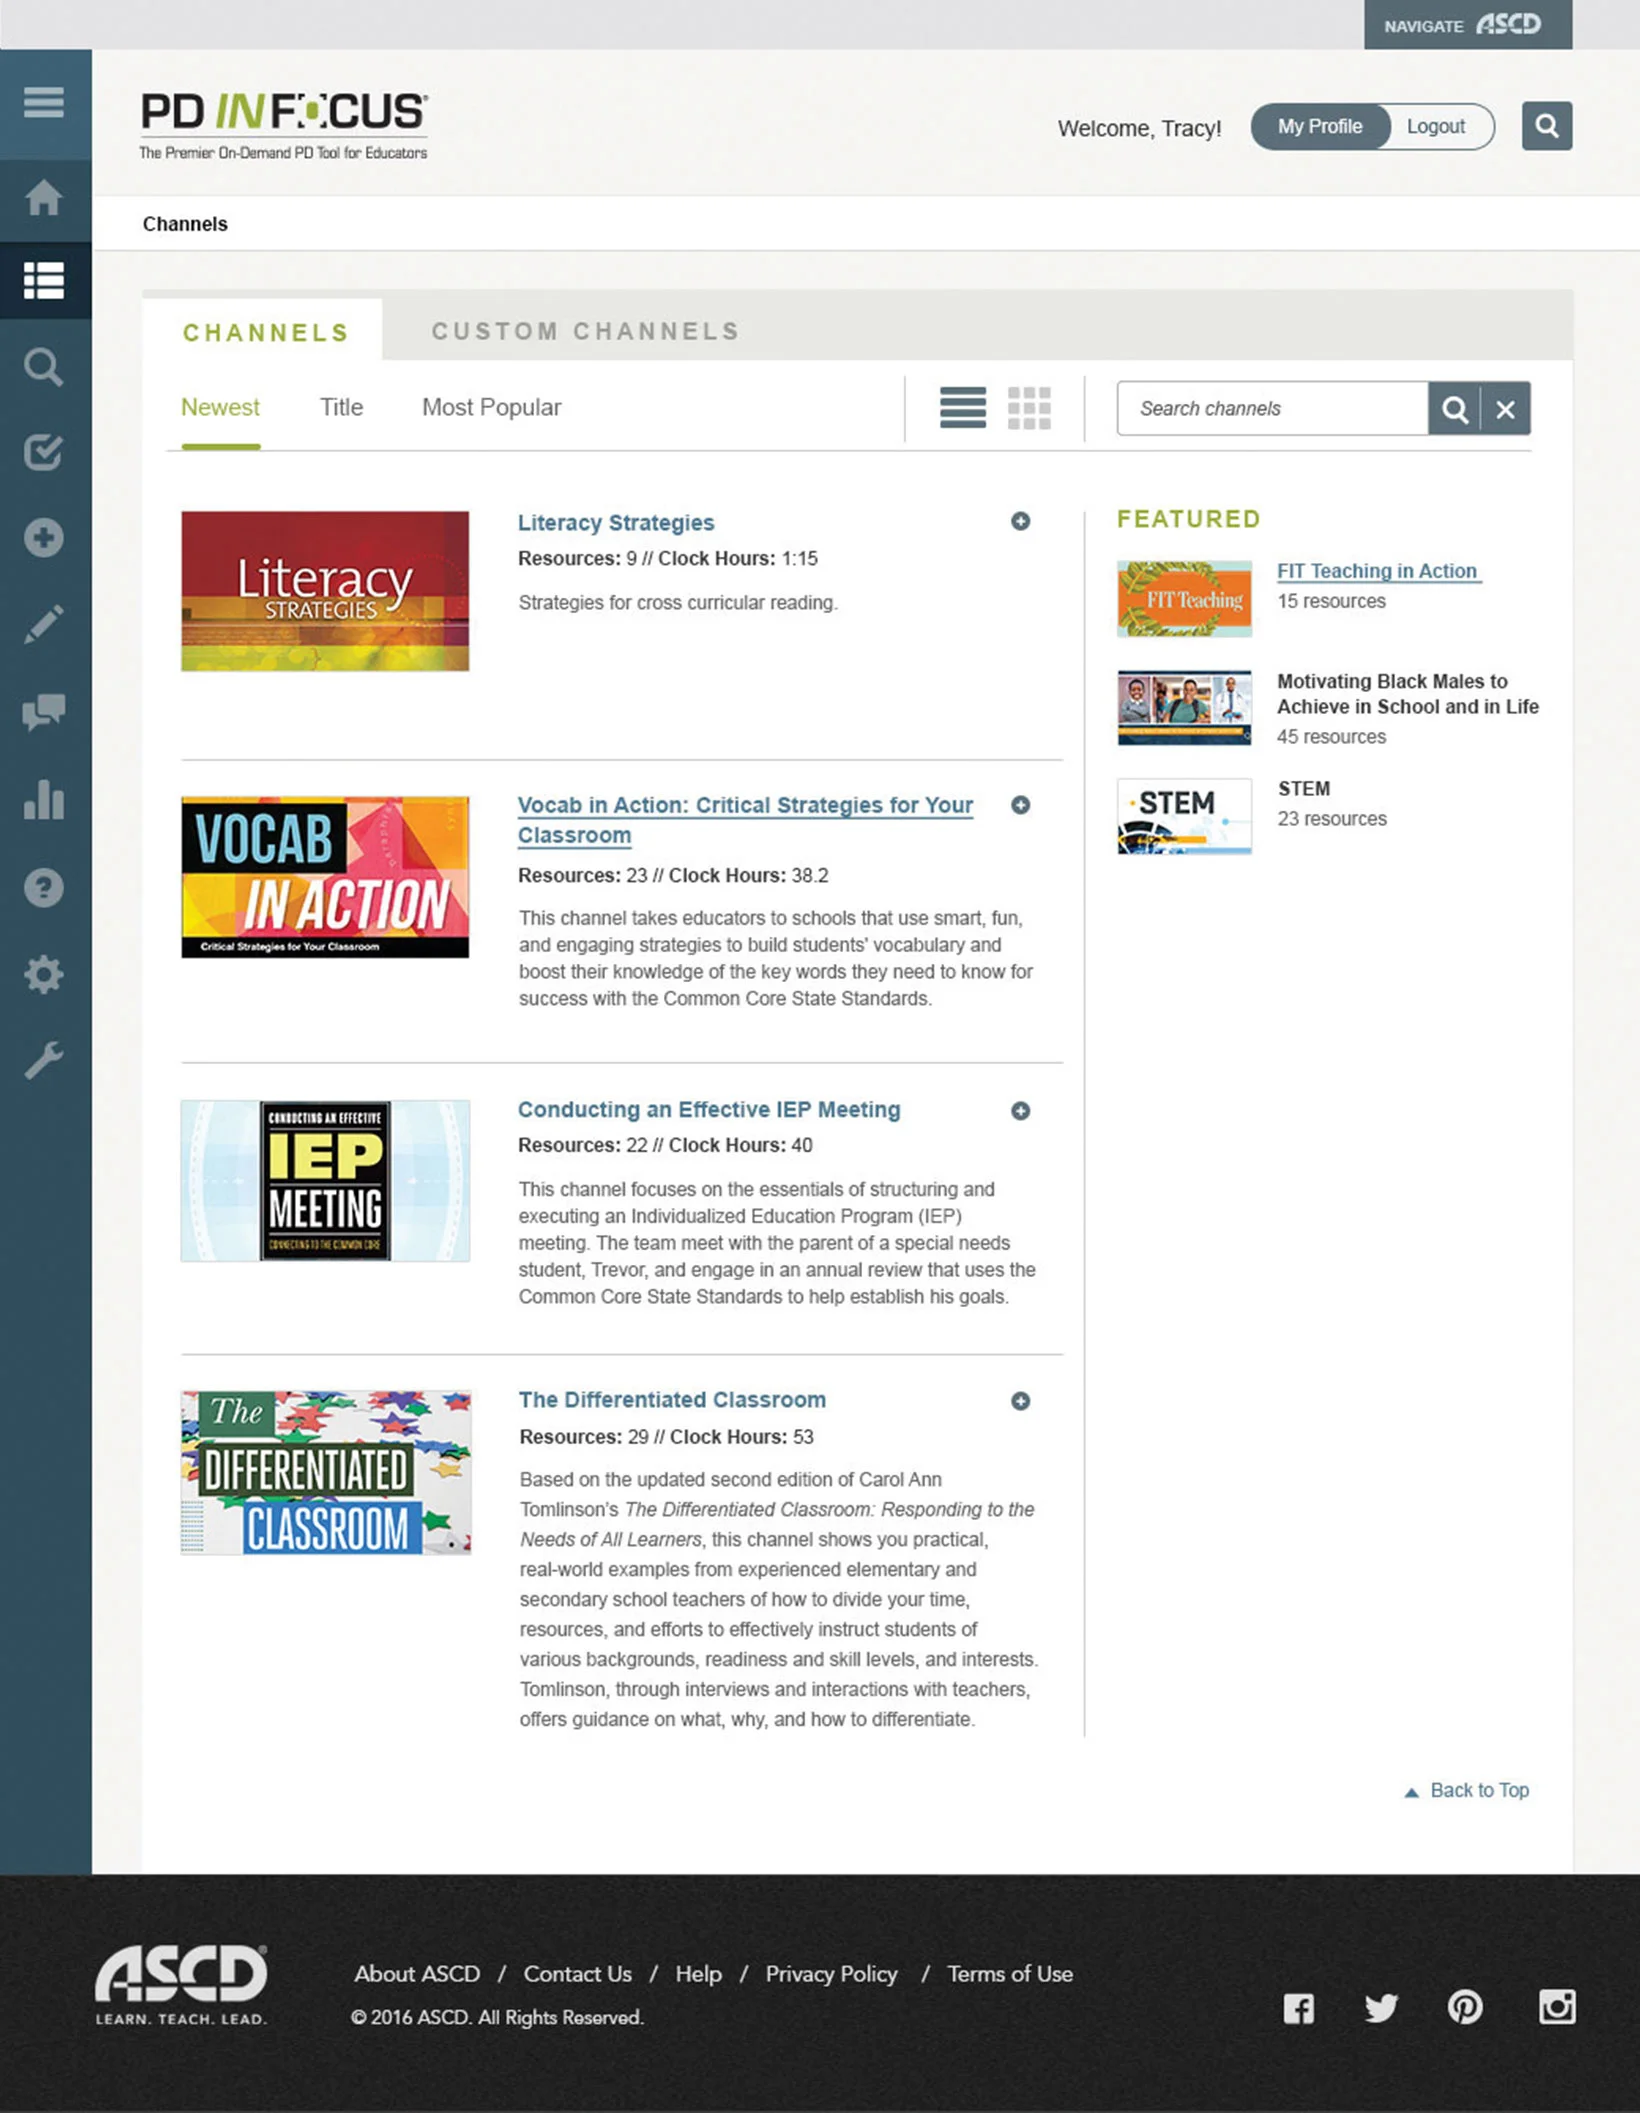Click the Channels breadcrumb

pyautogui.click(x=185, y=224)
